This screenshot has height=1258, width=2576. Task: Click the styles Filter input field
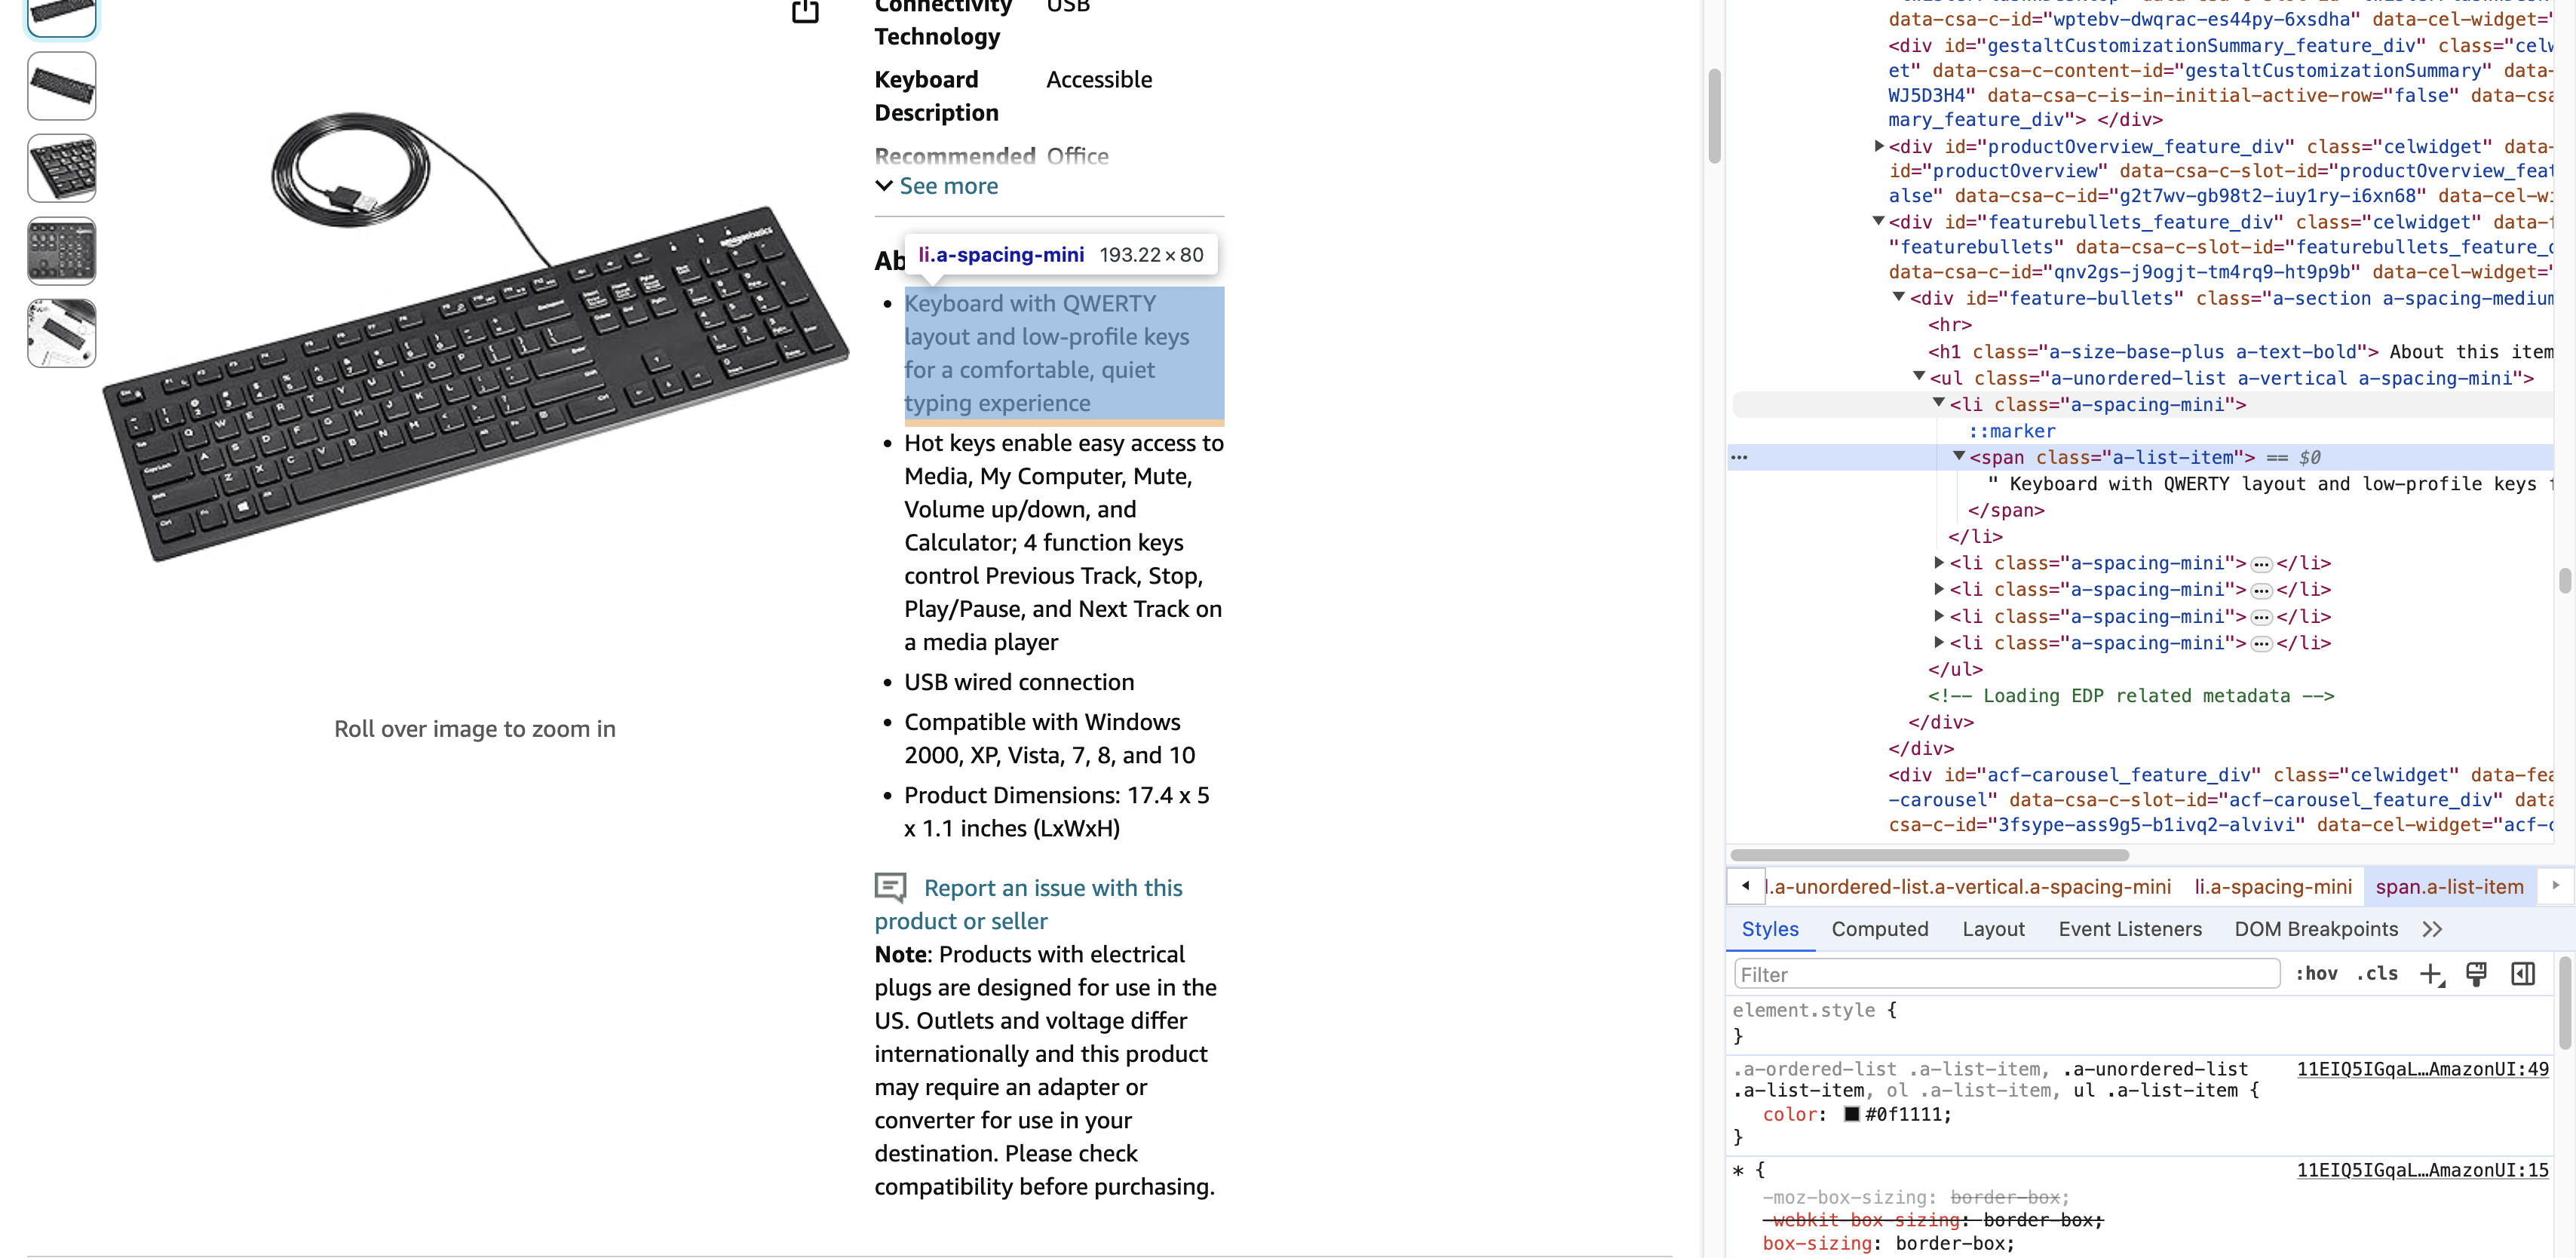point(2005,974)
